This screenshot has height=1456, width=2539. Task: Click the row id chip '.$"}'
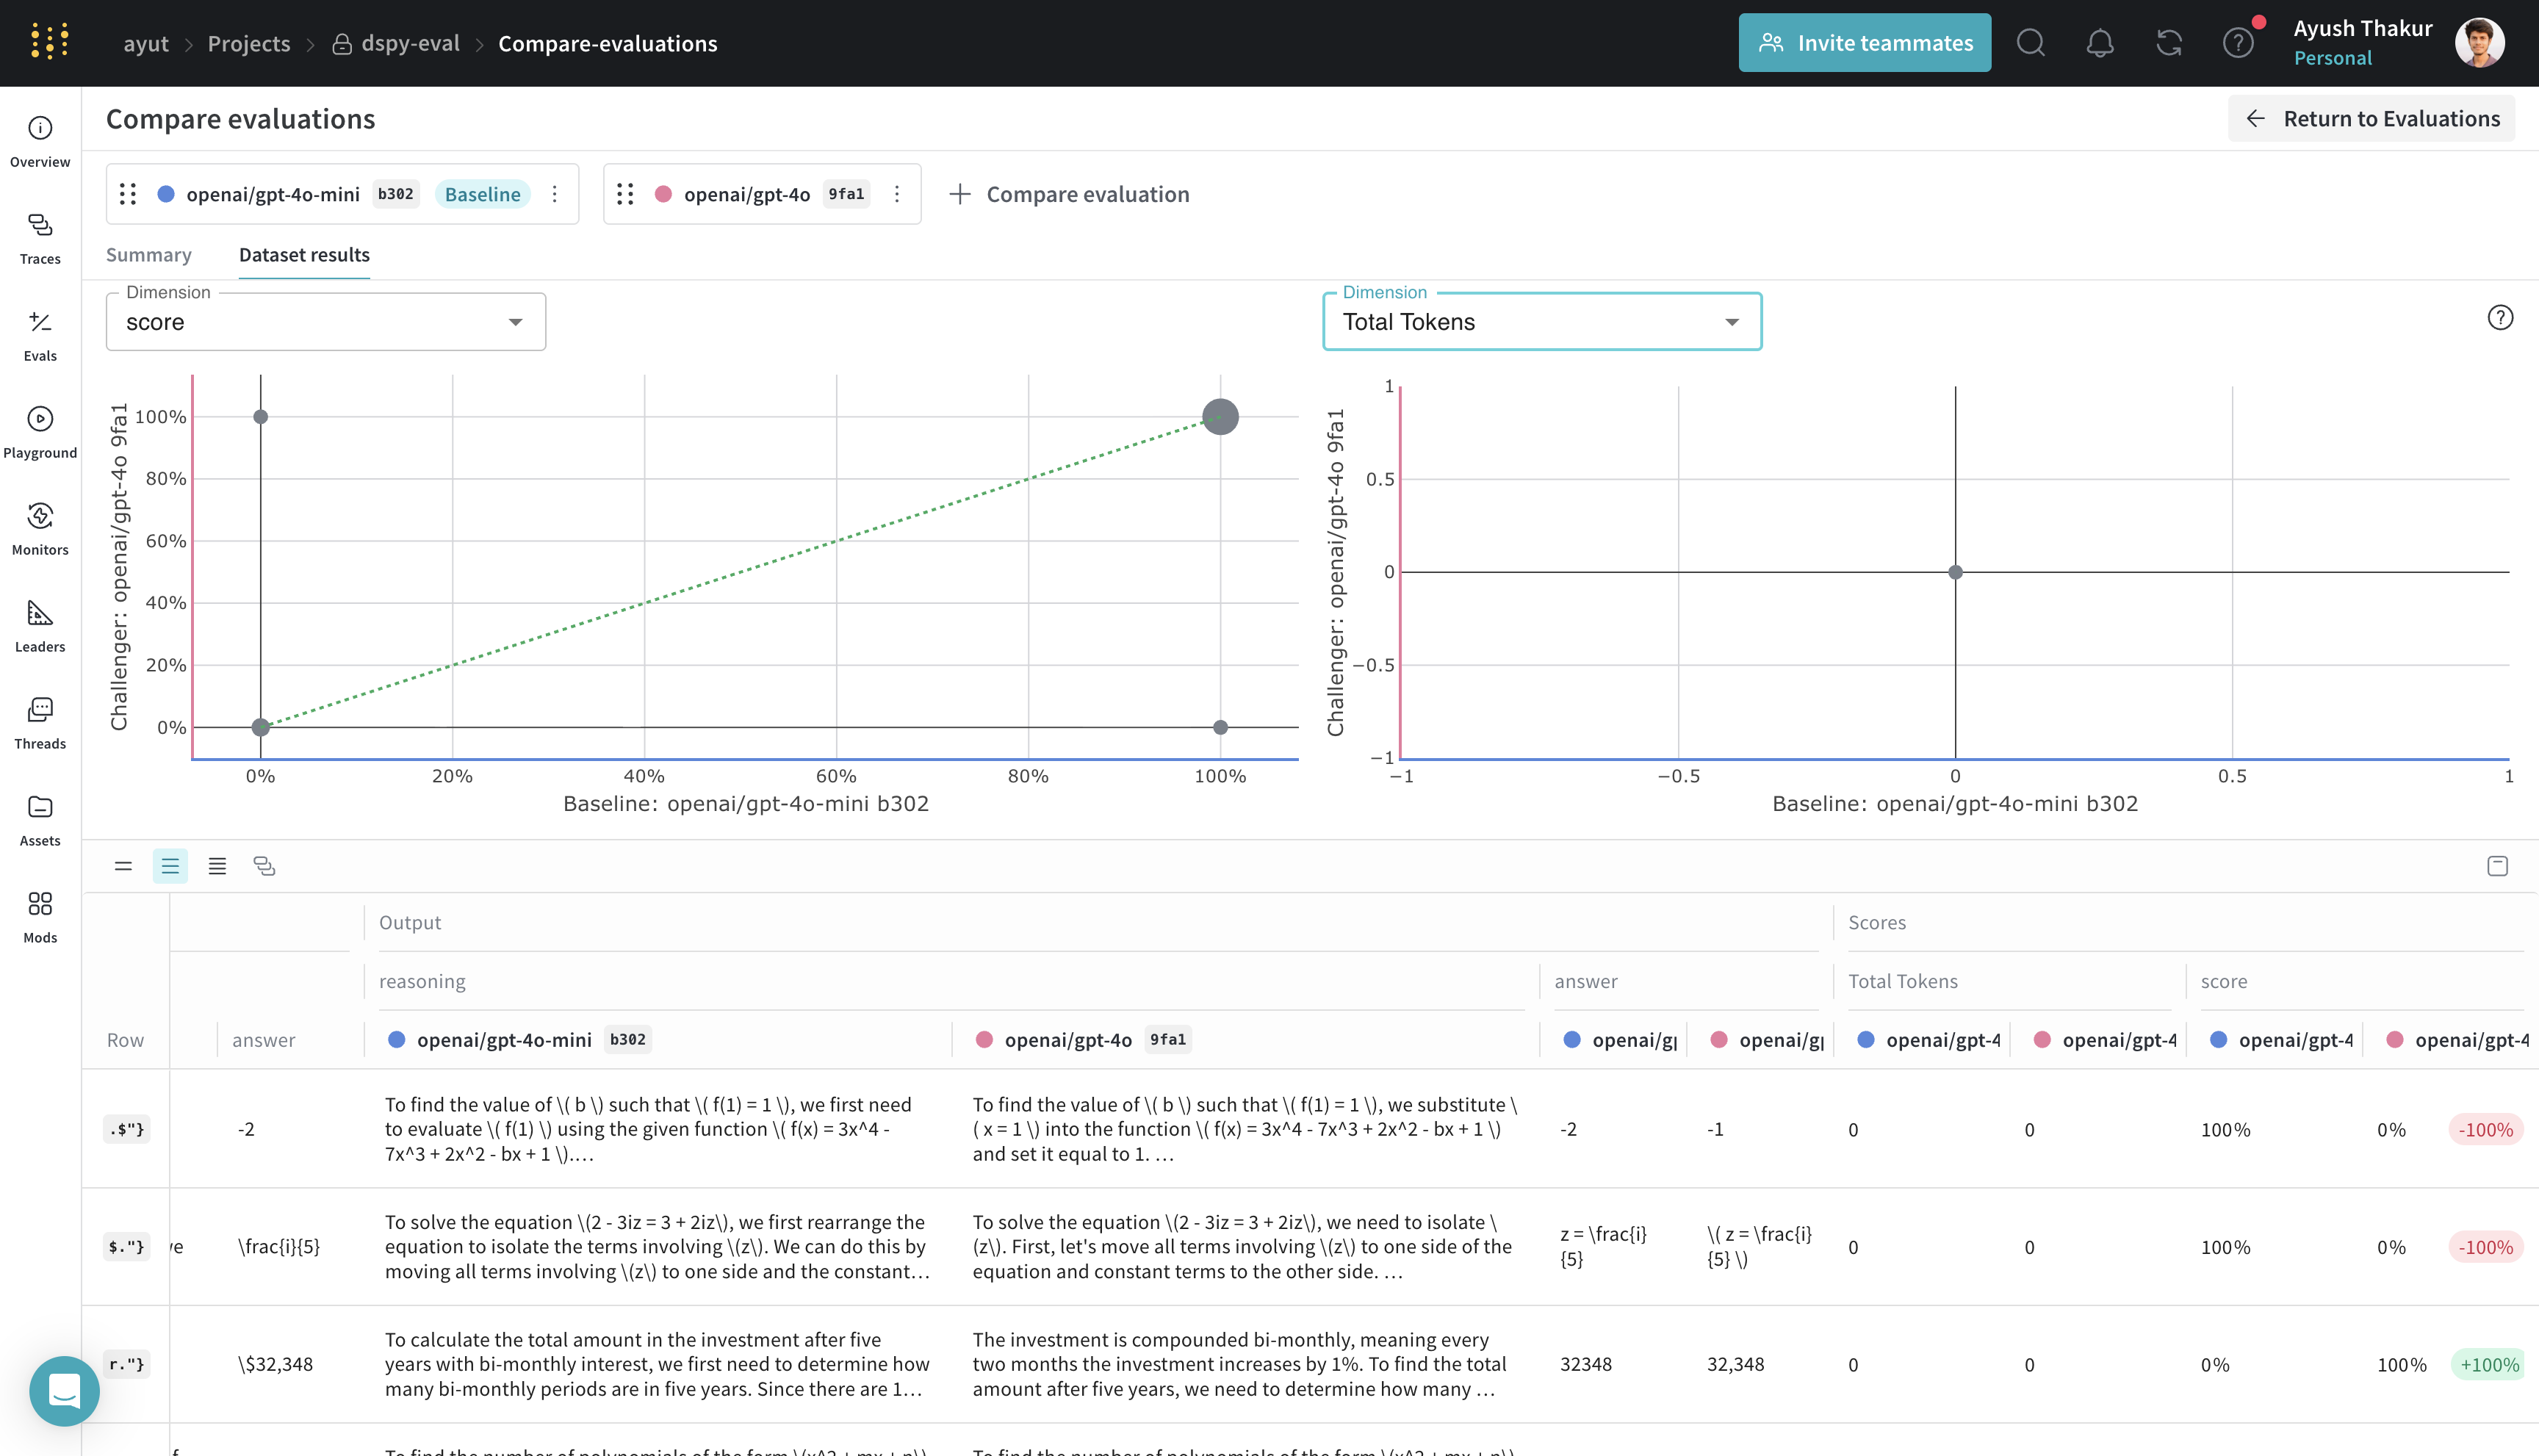pos(126,1129)
